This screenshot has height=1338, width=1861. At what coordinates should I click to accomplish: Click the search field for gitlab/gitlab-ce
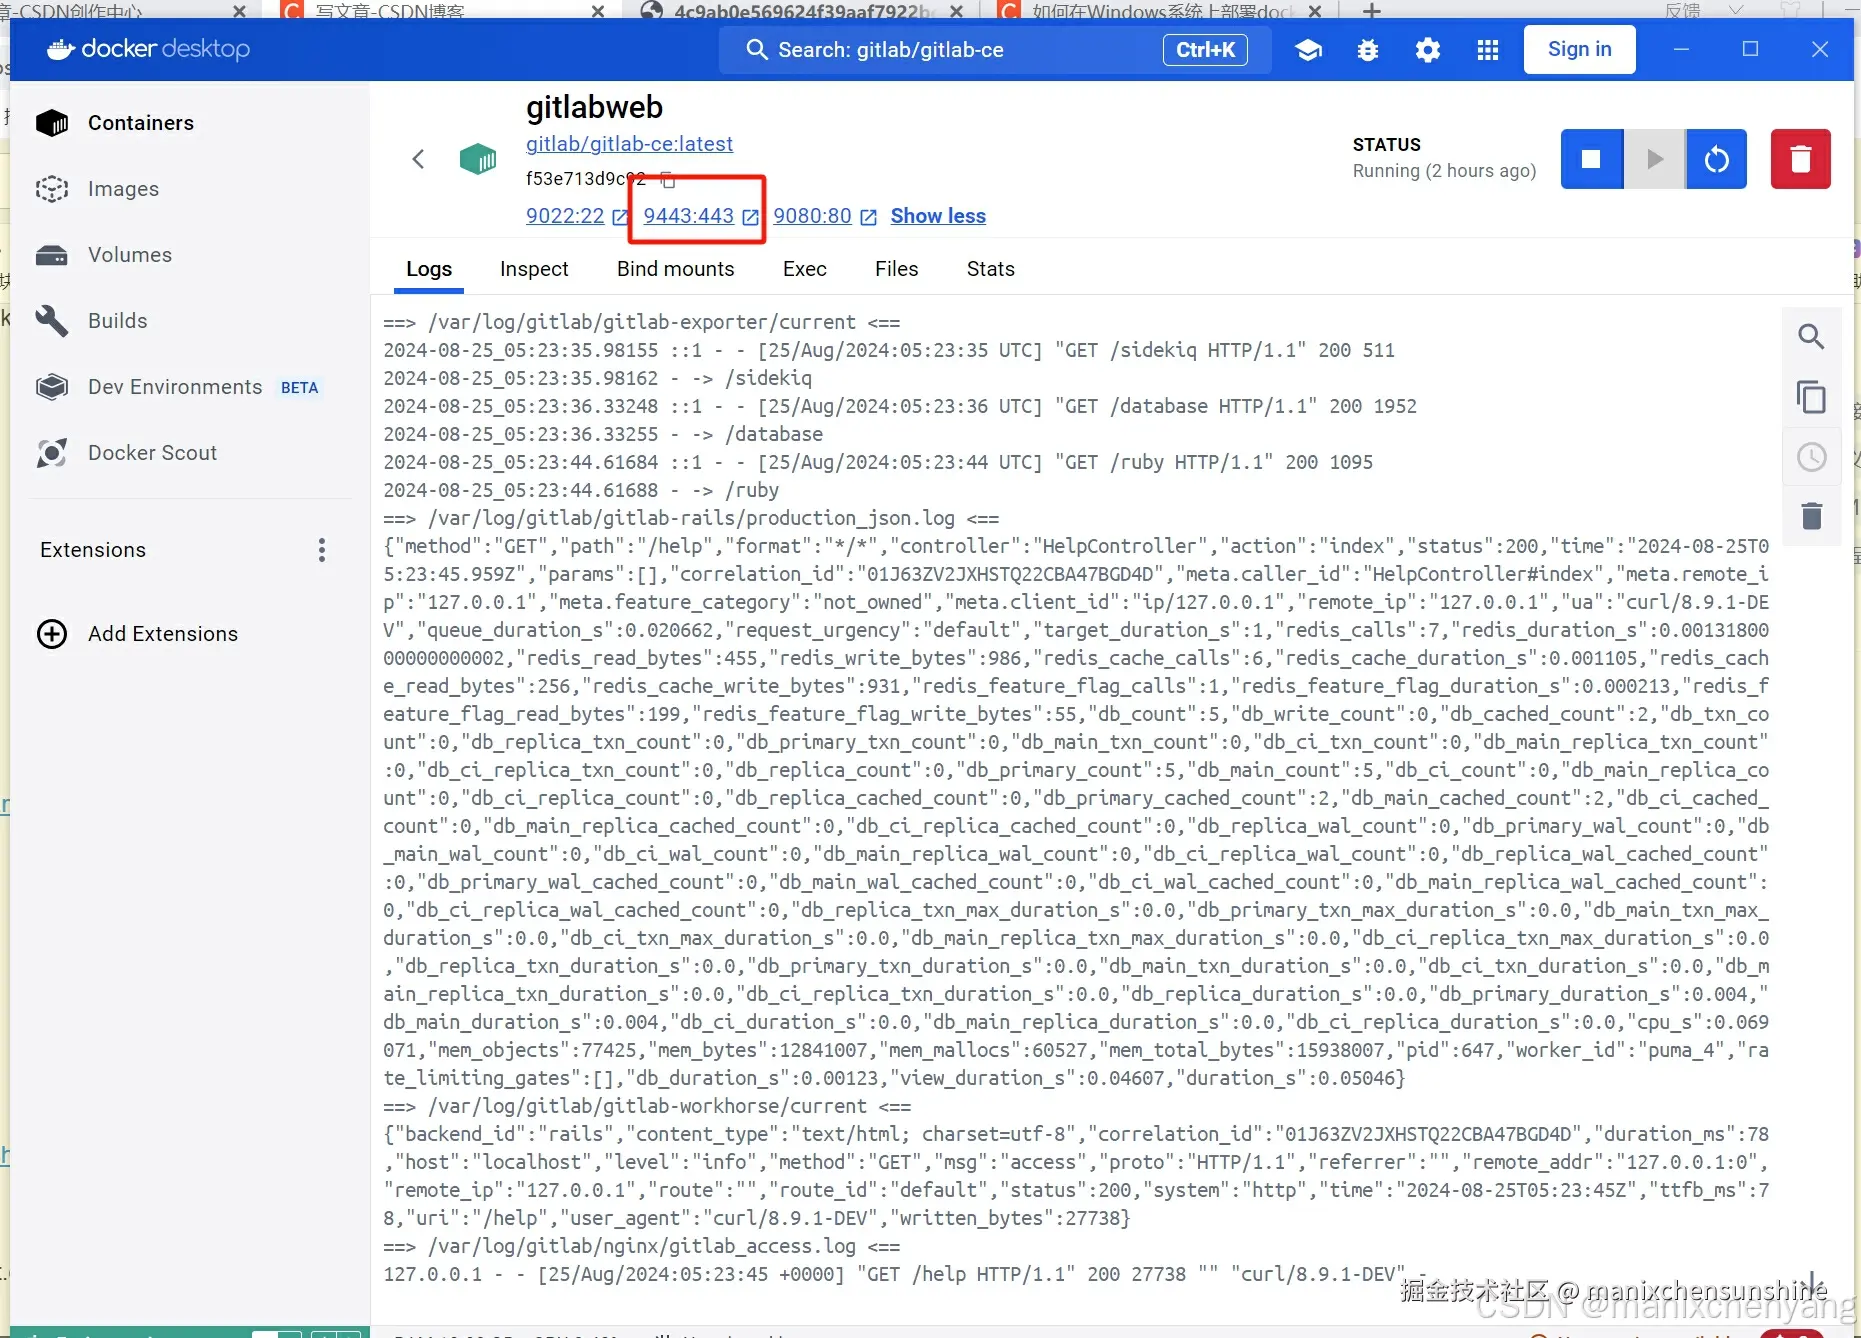point(995,50)
